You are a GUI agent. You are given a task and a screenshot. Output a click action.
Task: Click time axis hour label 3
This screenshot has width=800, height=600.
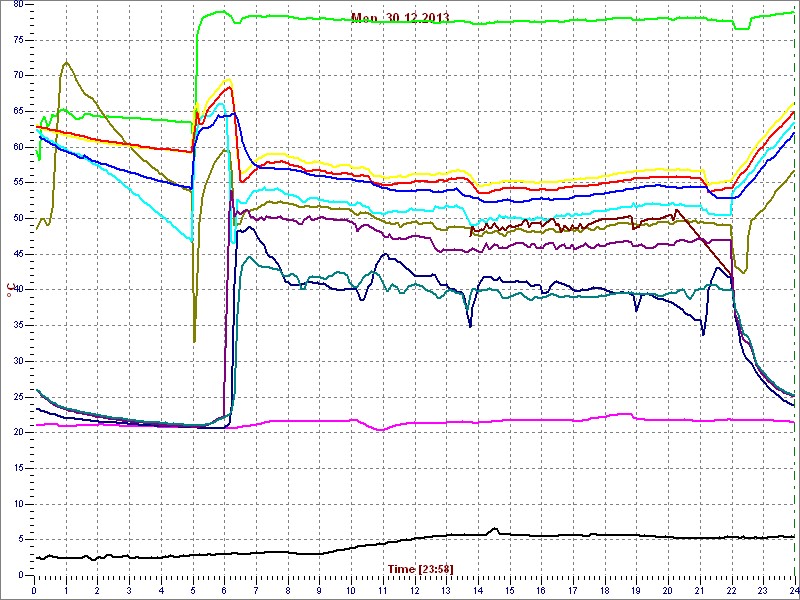click(x=130, y=588)
